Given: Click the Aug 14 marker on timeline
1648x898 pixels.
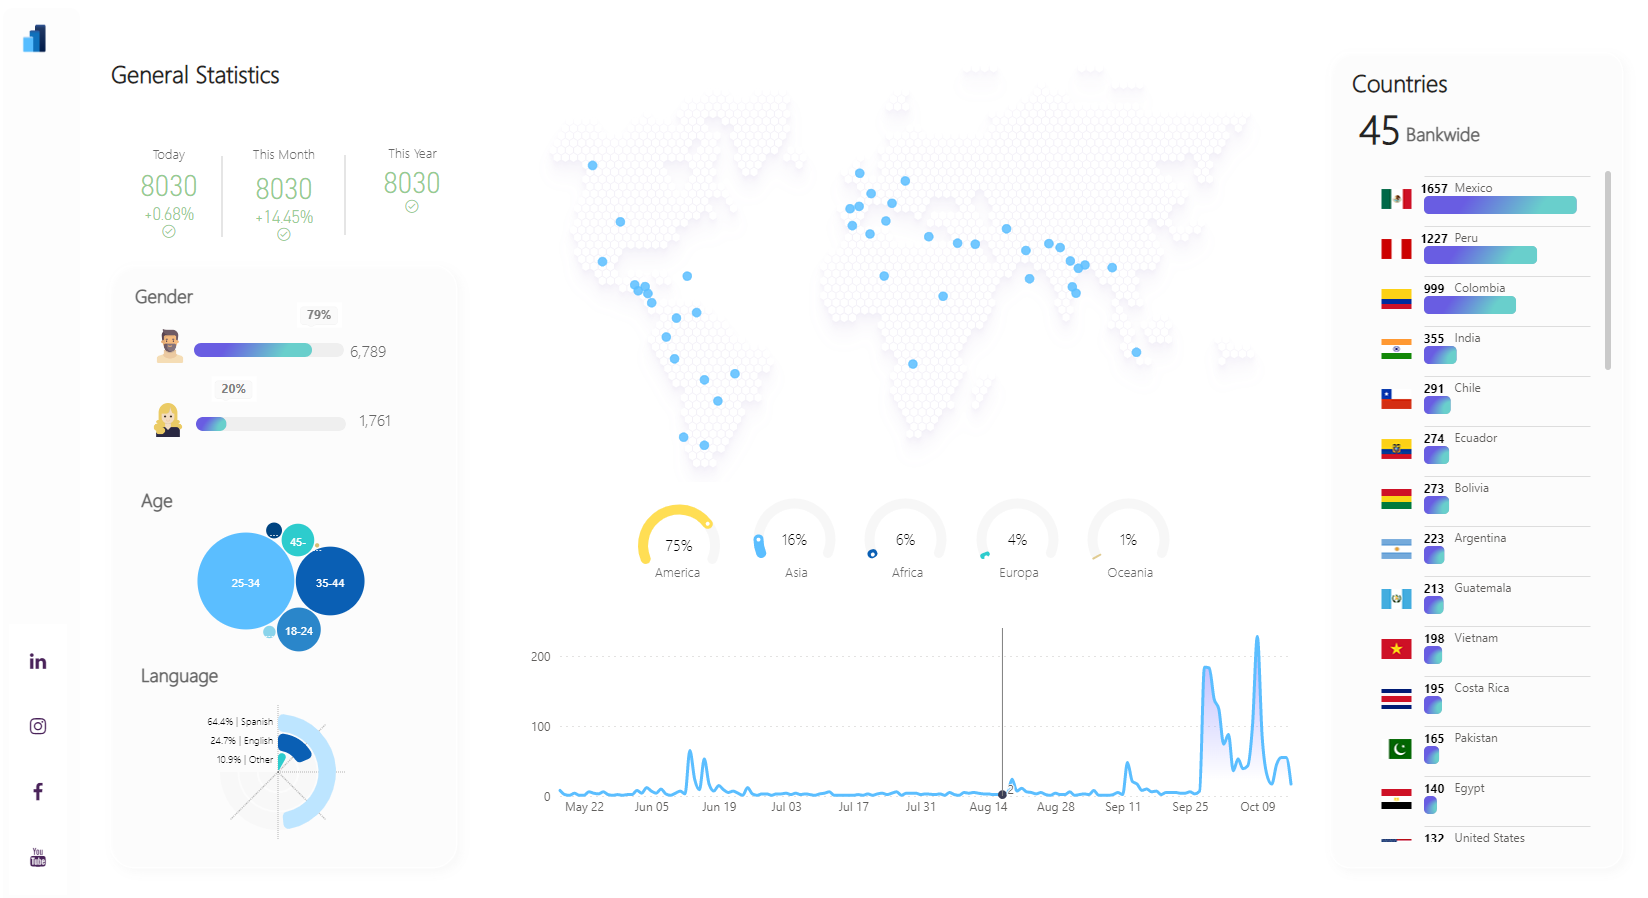Looking at the screenshot, I should (x=1002, y=794).
